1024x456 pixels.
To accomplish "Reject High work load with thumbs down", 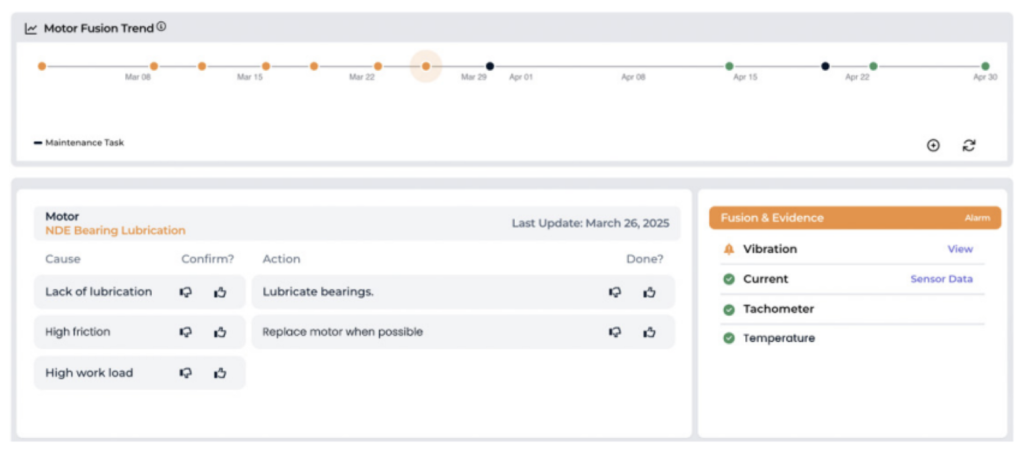I will (186, 373).
